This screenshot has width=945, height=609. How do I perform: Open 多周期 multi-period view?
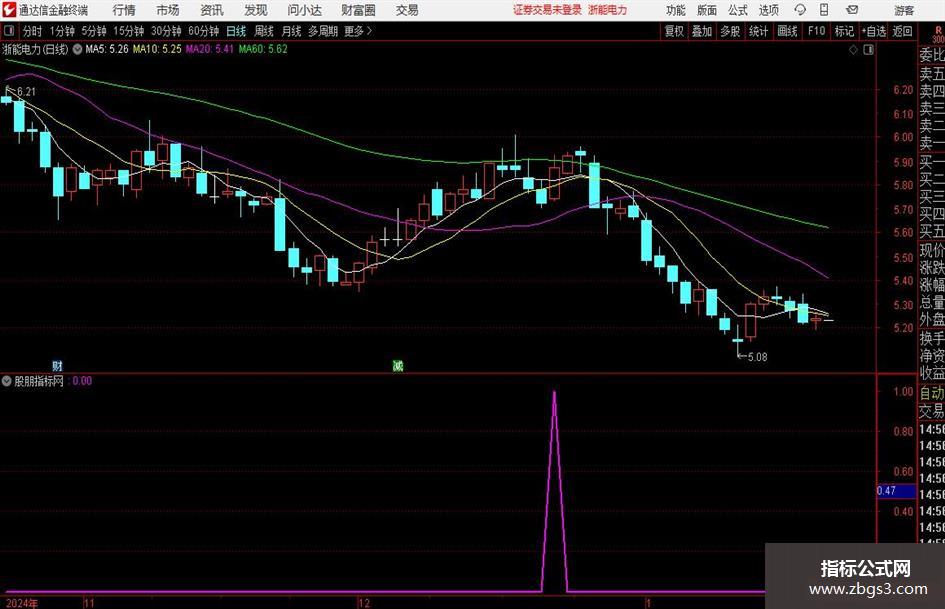click(323, 31)
